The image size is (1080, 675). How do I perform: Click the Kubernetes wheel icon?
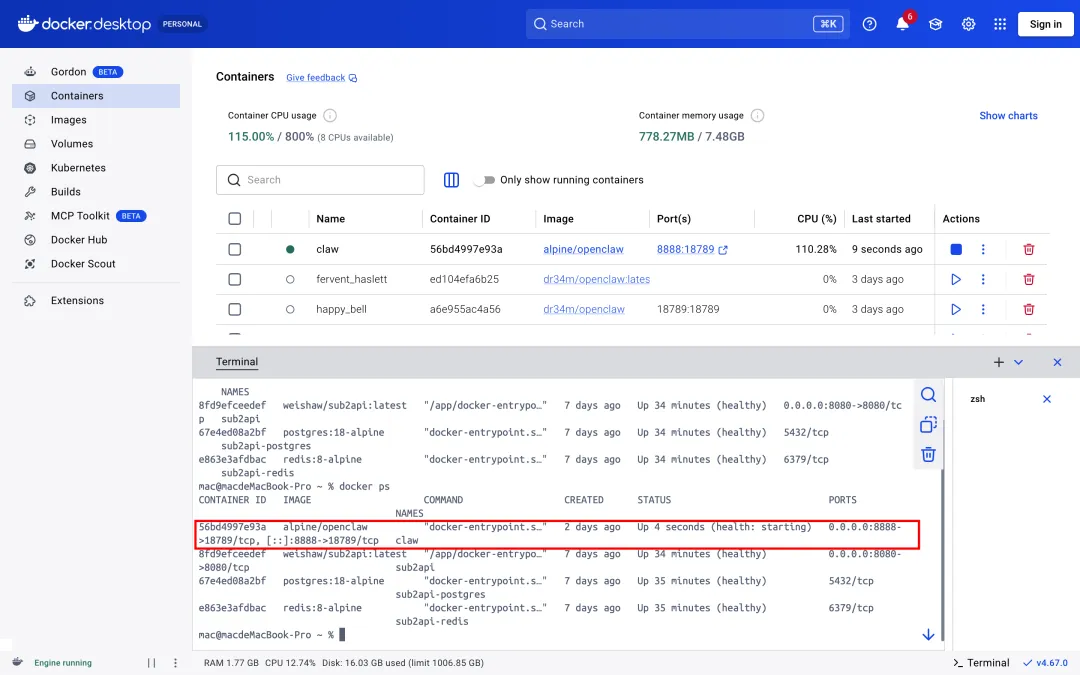pyautogui.click(x=30, y=168)
